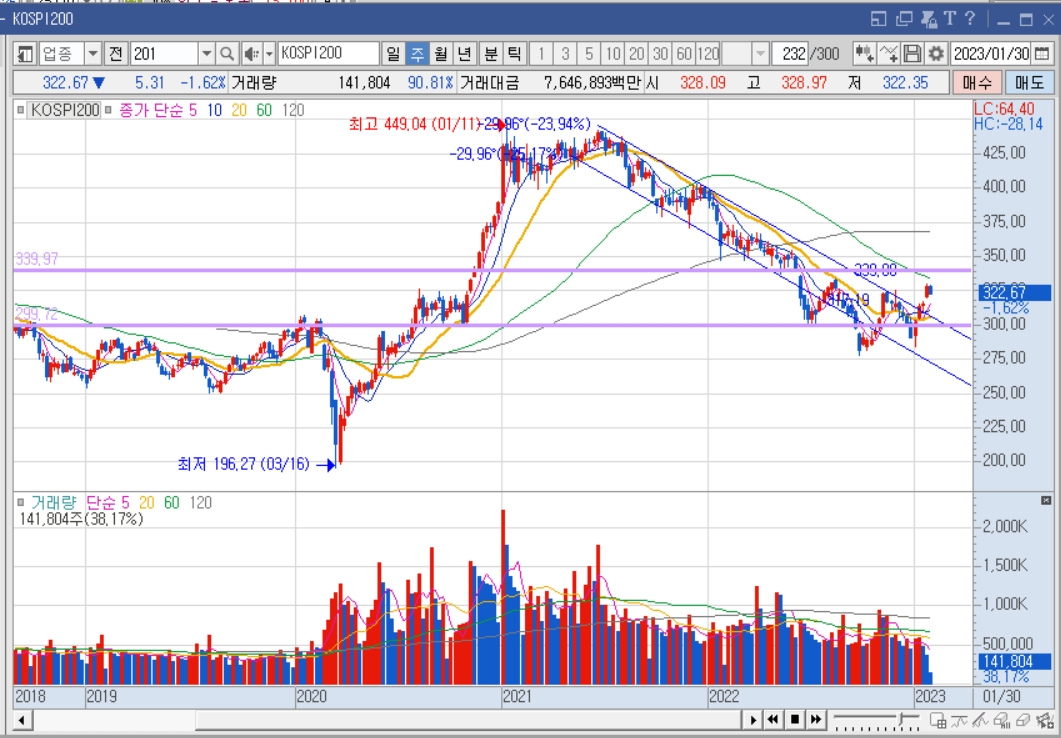Click the 최저 196.27 low marker label
This screenshot has width=1061, height=738.
click(244, 464)
